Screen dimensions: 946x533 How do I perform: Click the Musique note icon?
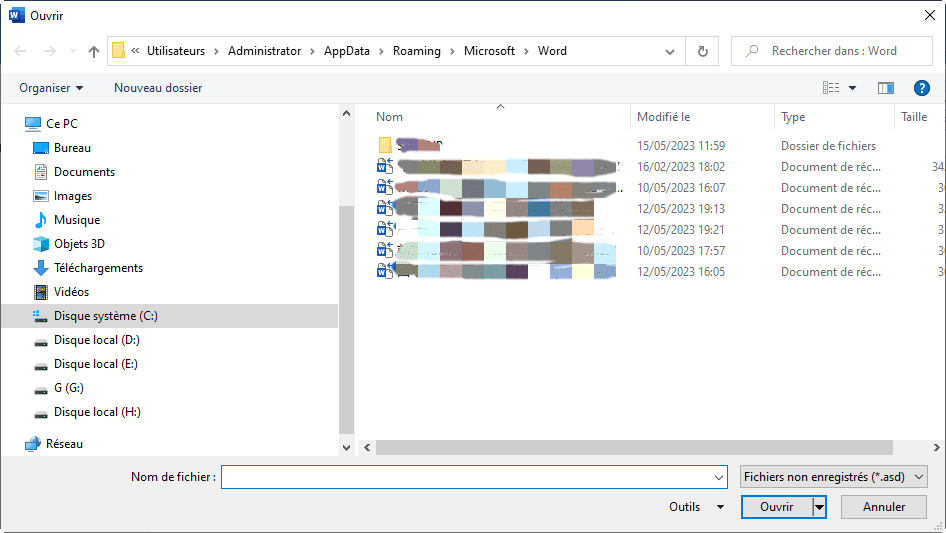click(x=40, y=220)
